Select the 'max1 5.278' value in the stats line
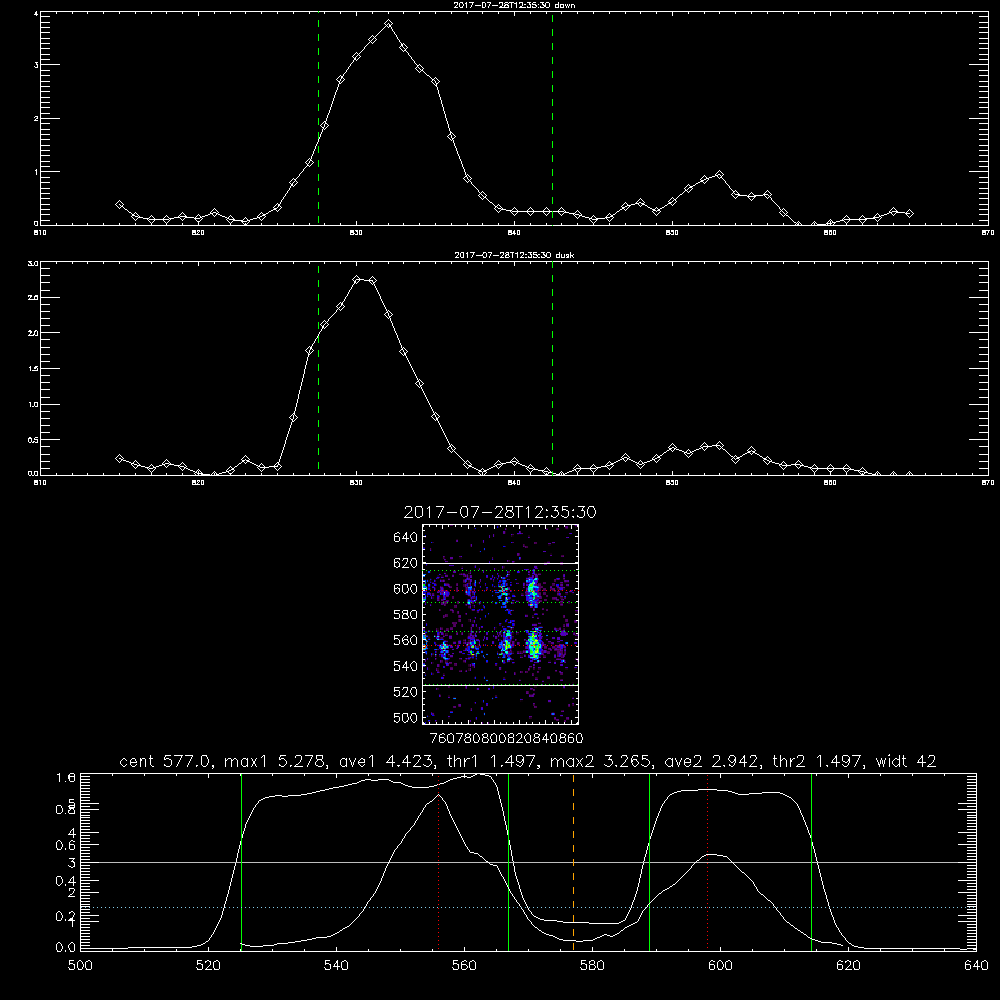Viewport: 1000px width, 1000px height. point(276,761)
